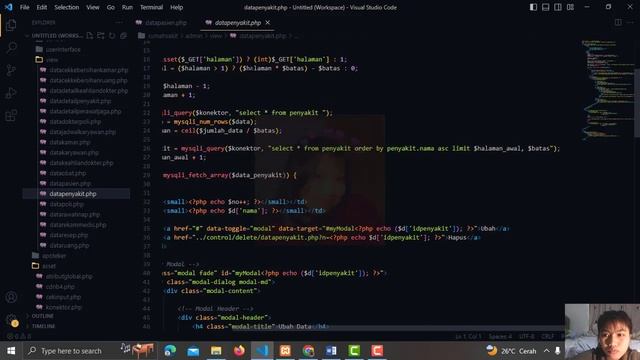Viewport: 640px width, 360px height.
Task: Close the datapenyakit.php editor tab
Action: 268,22
